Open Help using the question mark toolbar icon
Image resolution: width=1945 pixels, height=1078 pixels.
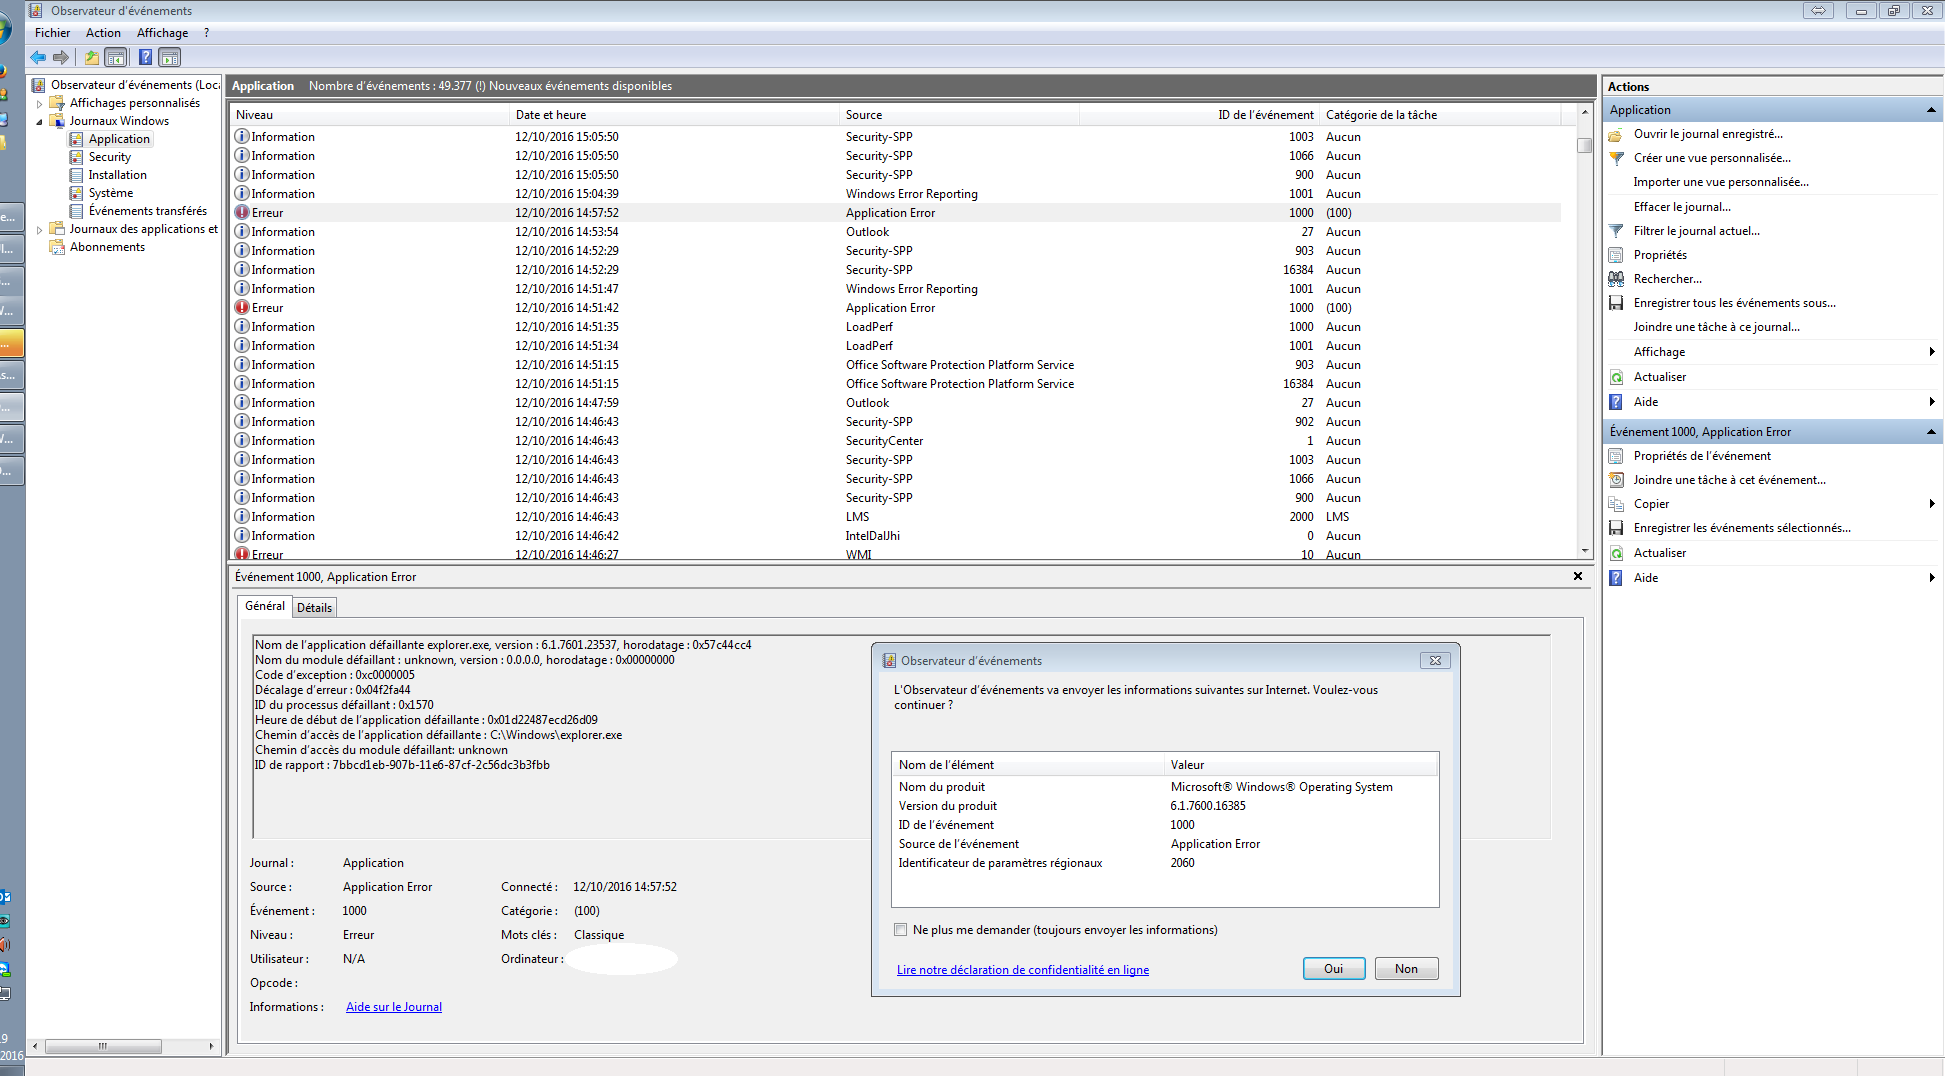145,57
